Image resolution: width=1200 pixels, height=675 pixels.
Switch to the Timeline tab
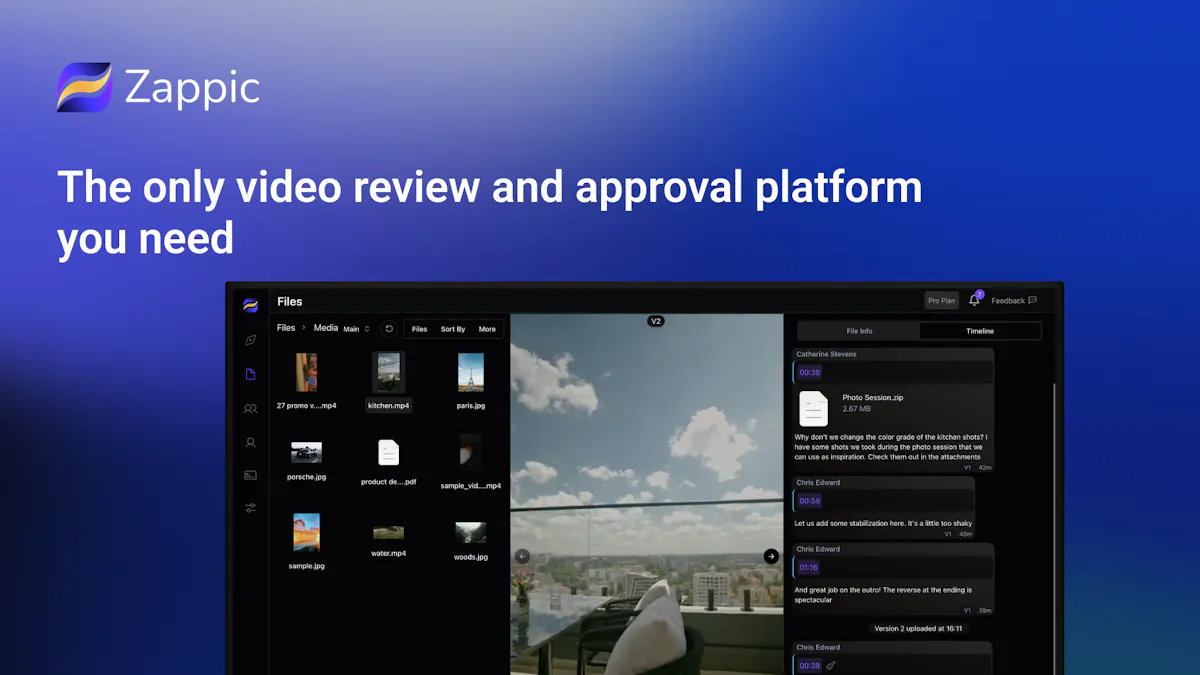pos(980,331)
